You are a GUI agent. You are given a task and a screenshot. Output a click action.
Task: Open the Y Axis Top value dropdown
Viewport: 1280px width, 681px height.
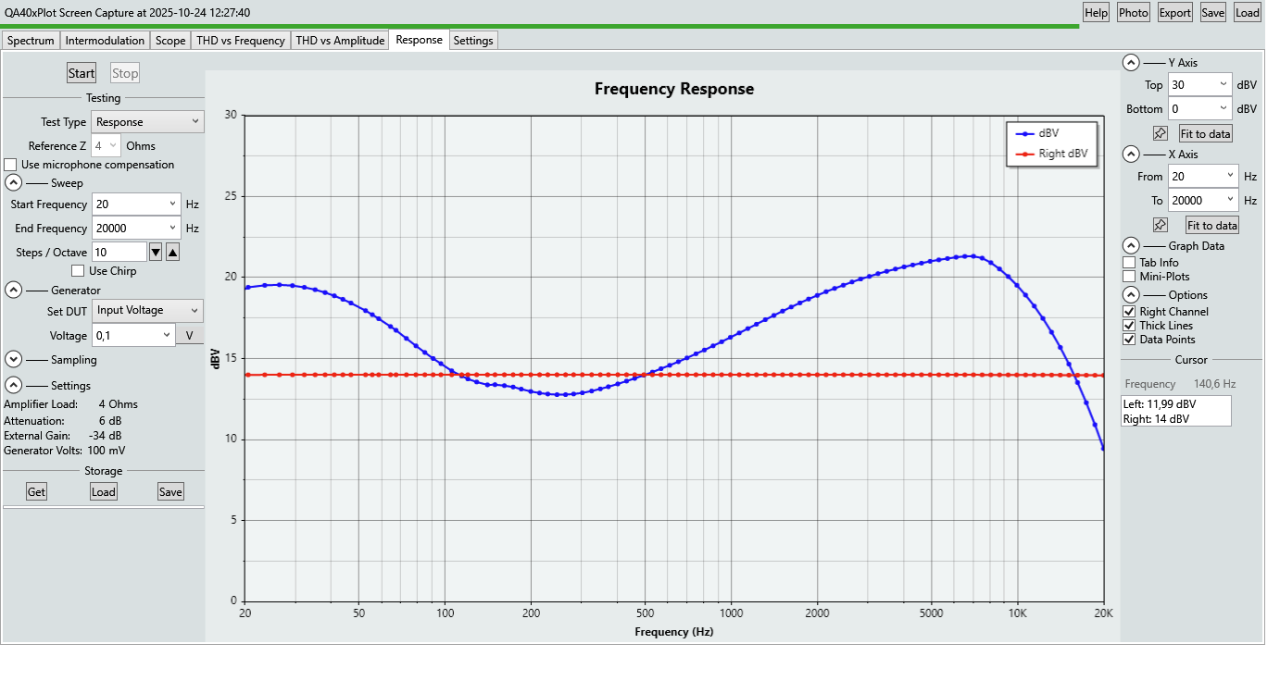pos(1223,85)
